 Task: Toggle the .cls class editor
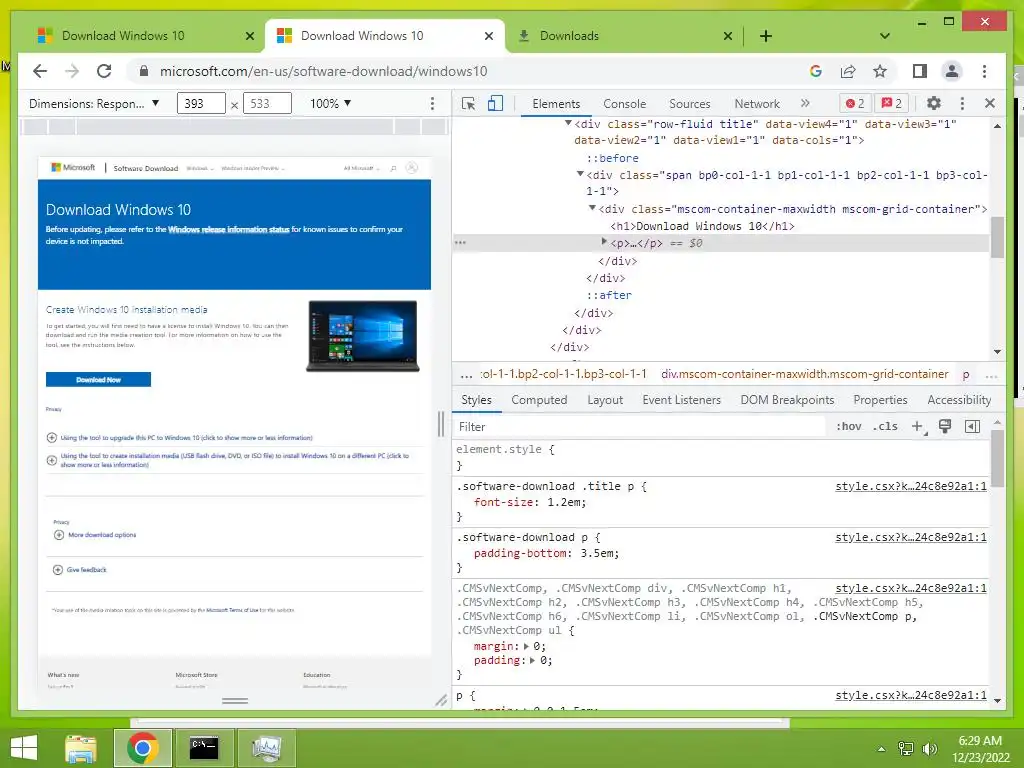pos(885,426)
